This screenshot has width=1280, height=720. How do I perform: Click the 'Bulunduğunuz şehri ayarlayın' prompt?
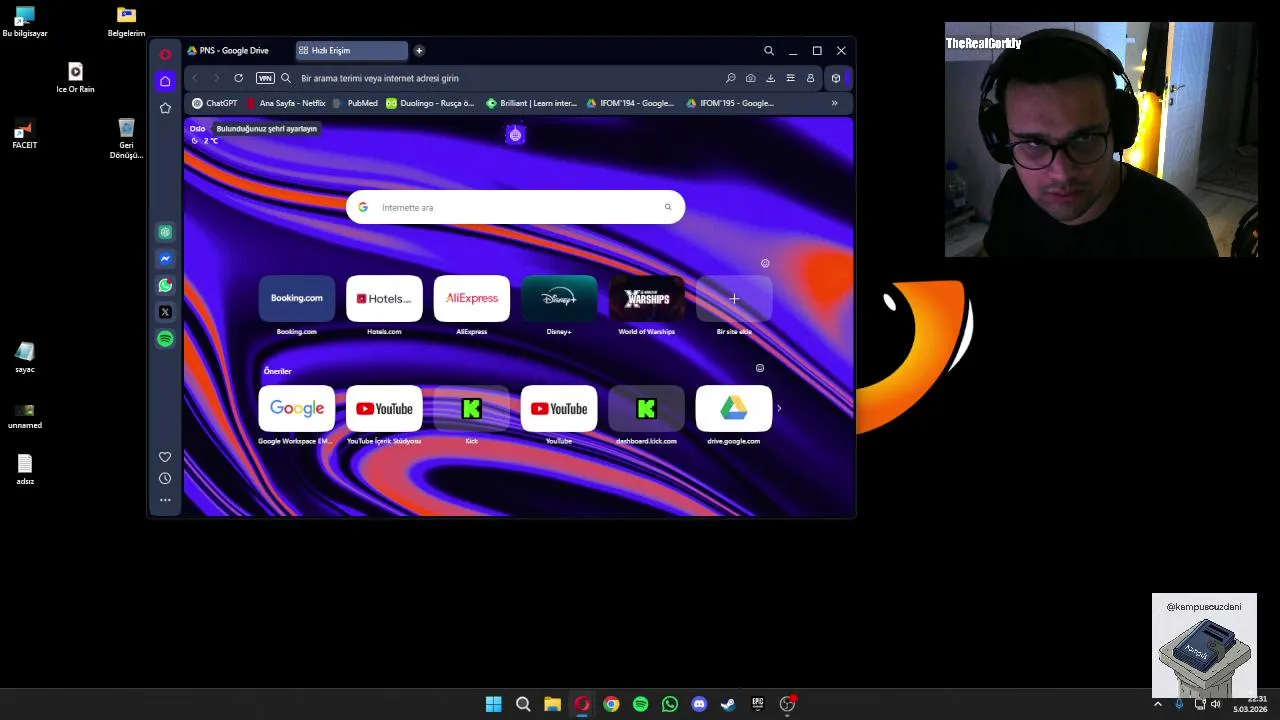pos(266,129)
